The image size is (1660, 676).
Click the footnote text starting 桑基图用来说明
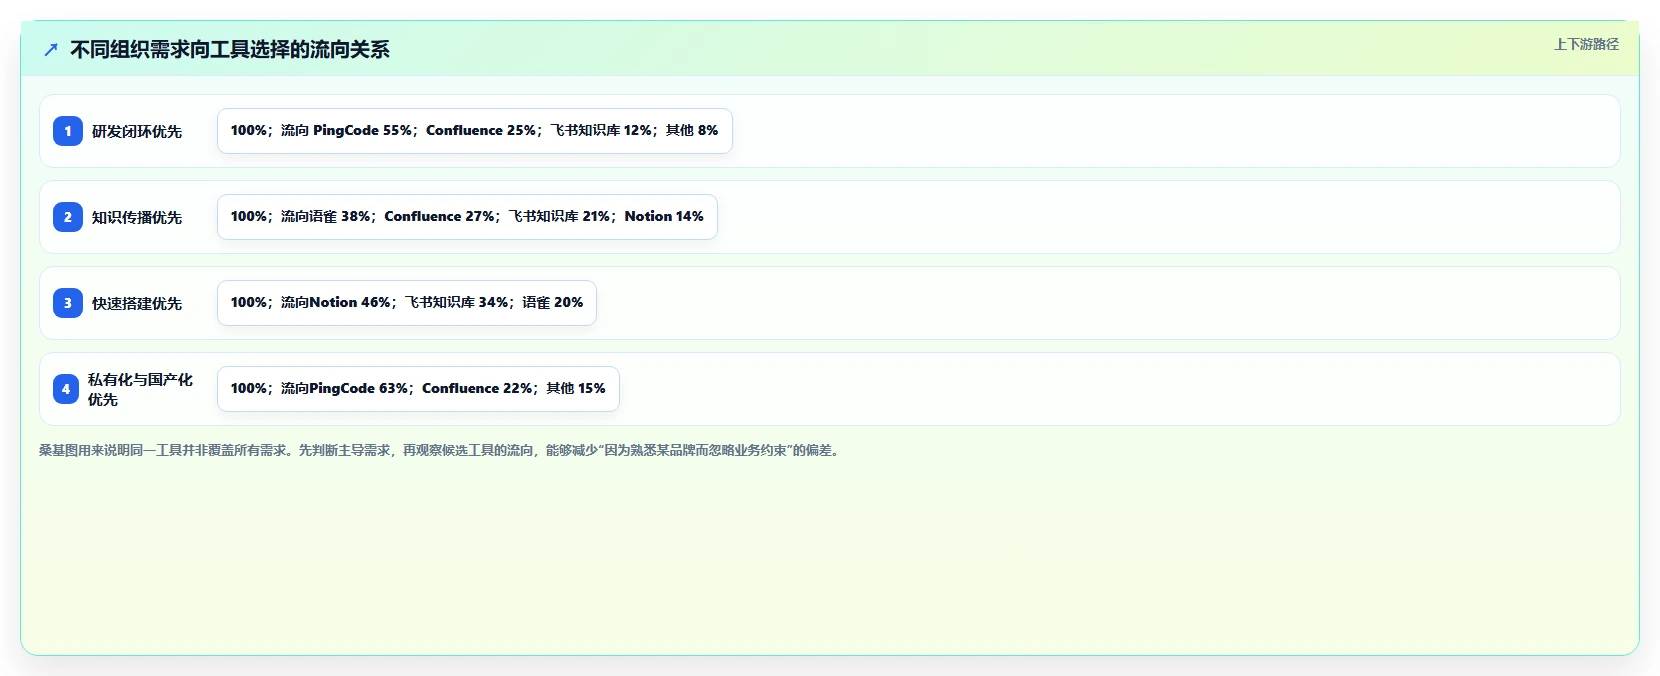[441, 450]
